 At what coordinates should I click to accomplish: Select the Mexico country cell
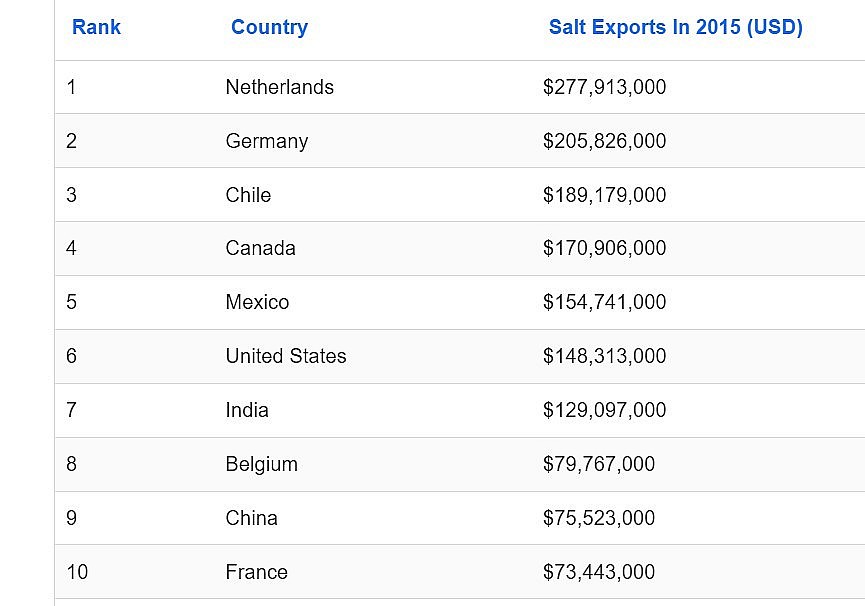(257, 302)
